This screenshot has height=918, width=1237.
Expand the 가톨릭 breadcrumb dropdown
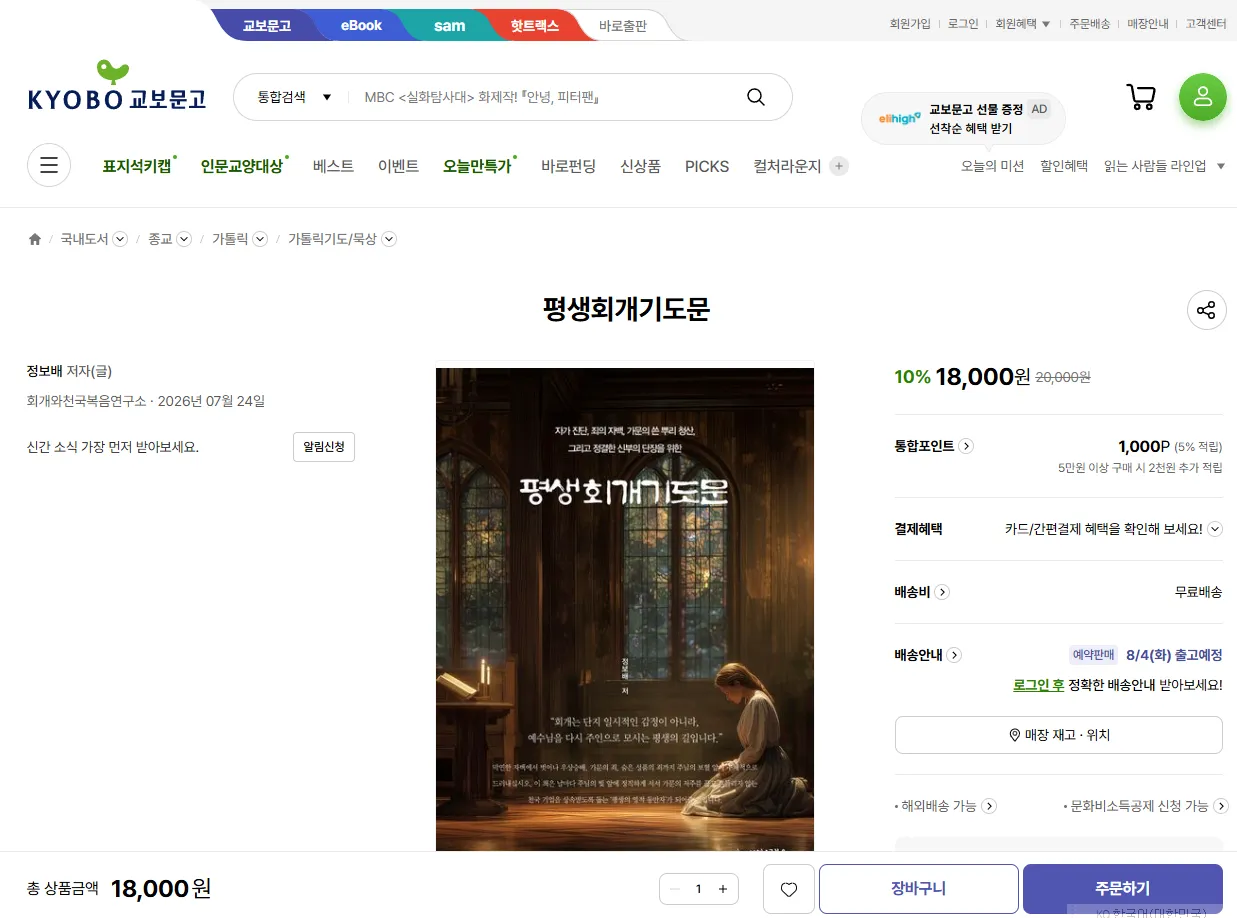260,239
